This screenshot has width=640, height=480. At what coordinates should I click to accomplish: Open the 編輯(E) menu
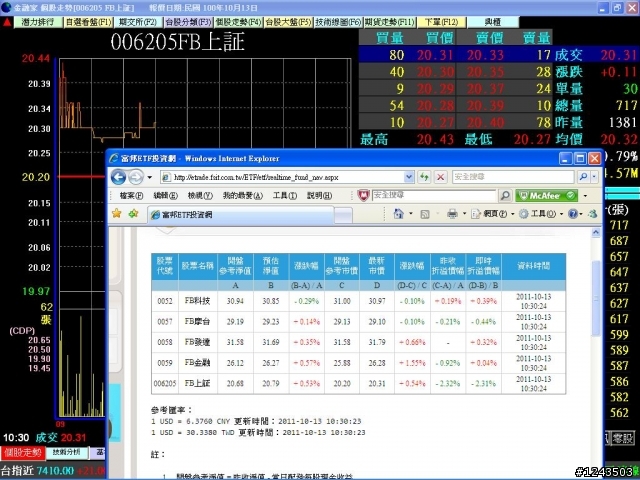pos(165,196)
